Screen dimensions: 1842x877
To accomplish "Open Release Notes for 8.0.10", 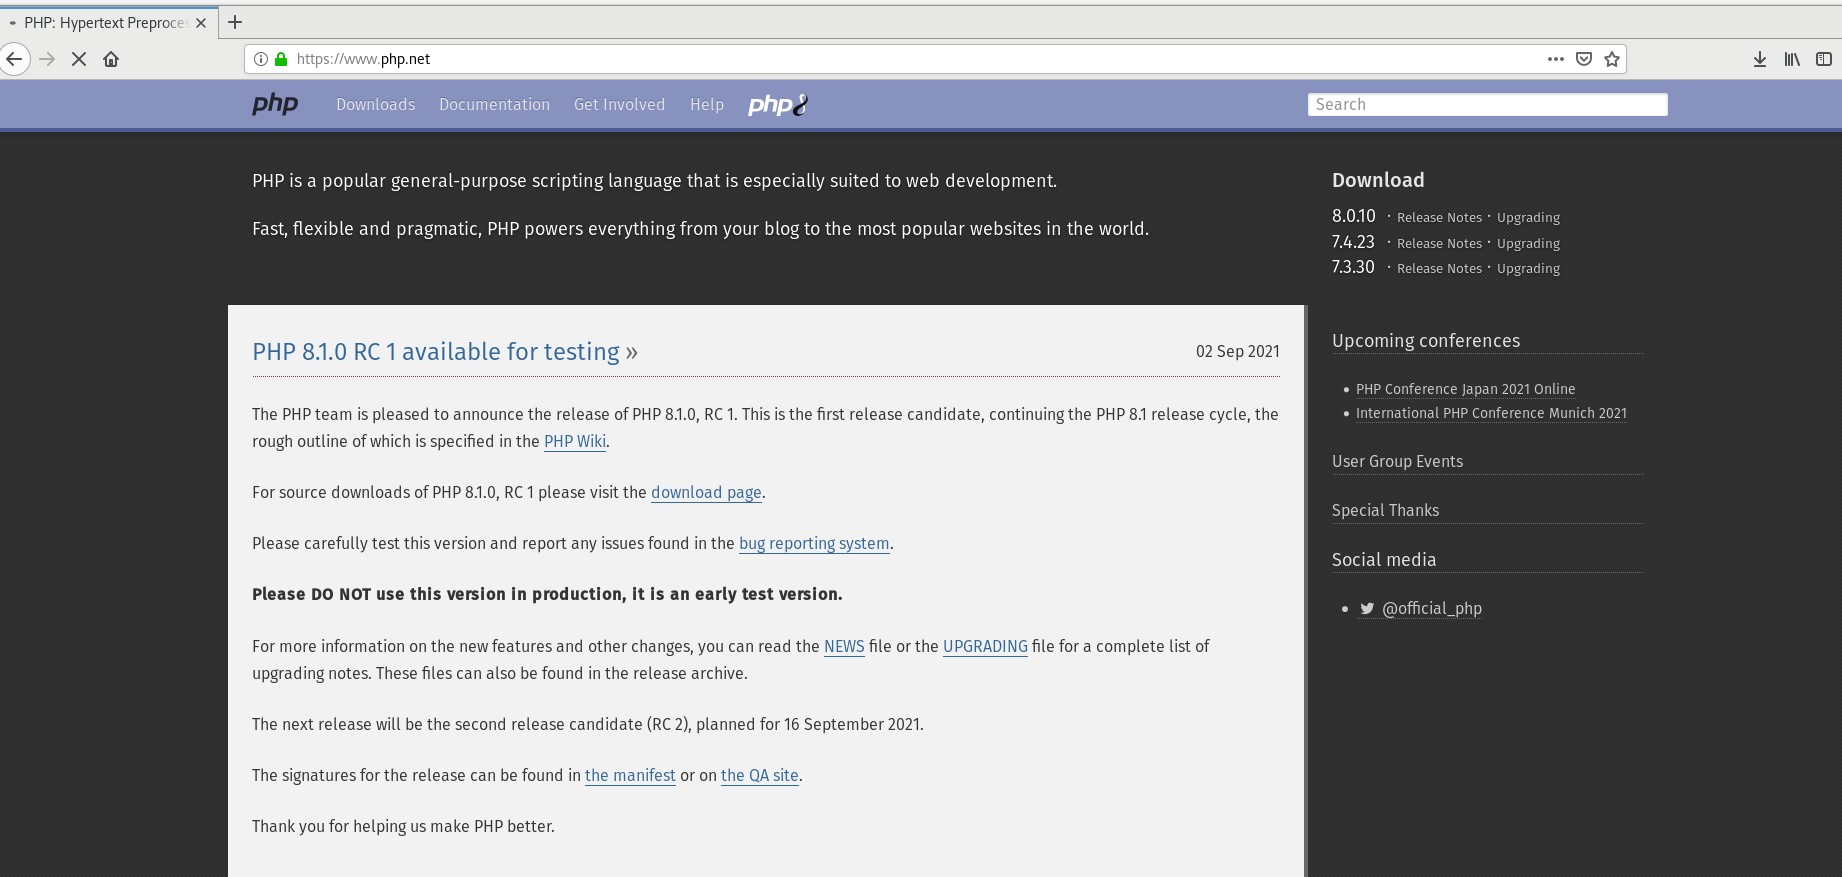I will [1439, 217].
